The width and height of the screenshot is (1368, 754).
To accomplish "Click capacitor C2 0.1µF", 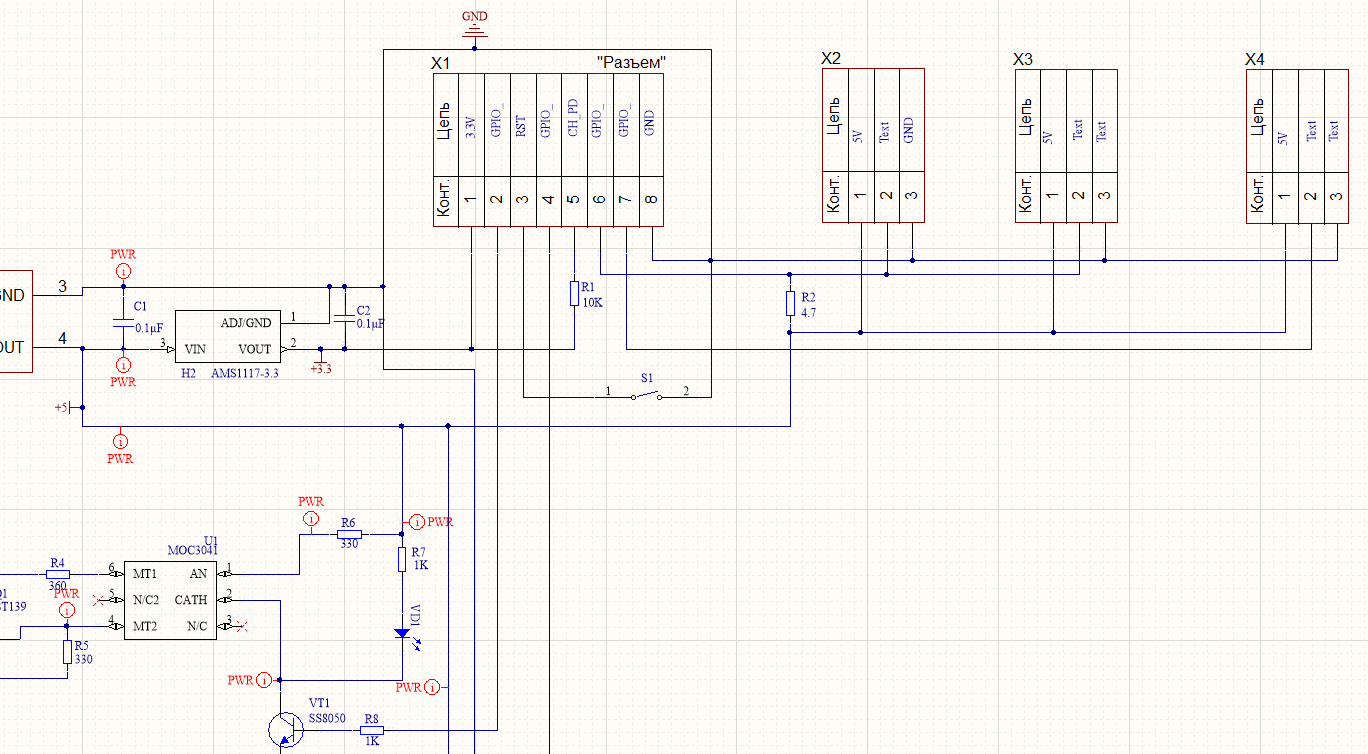I will pyautogui.click(x=344, y=317).
